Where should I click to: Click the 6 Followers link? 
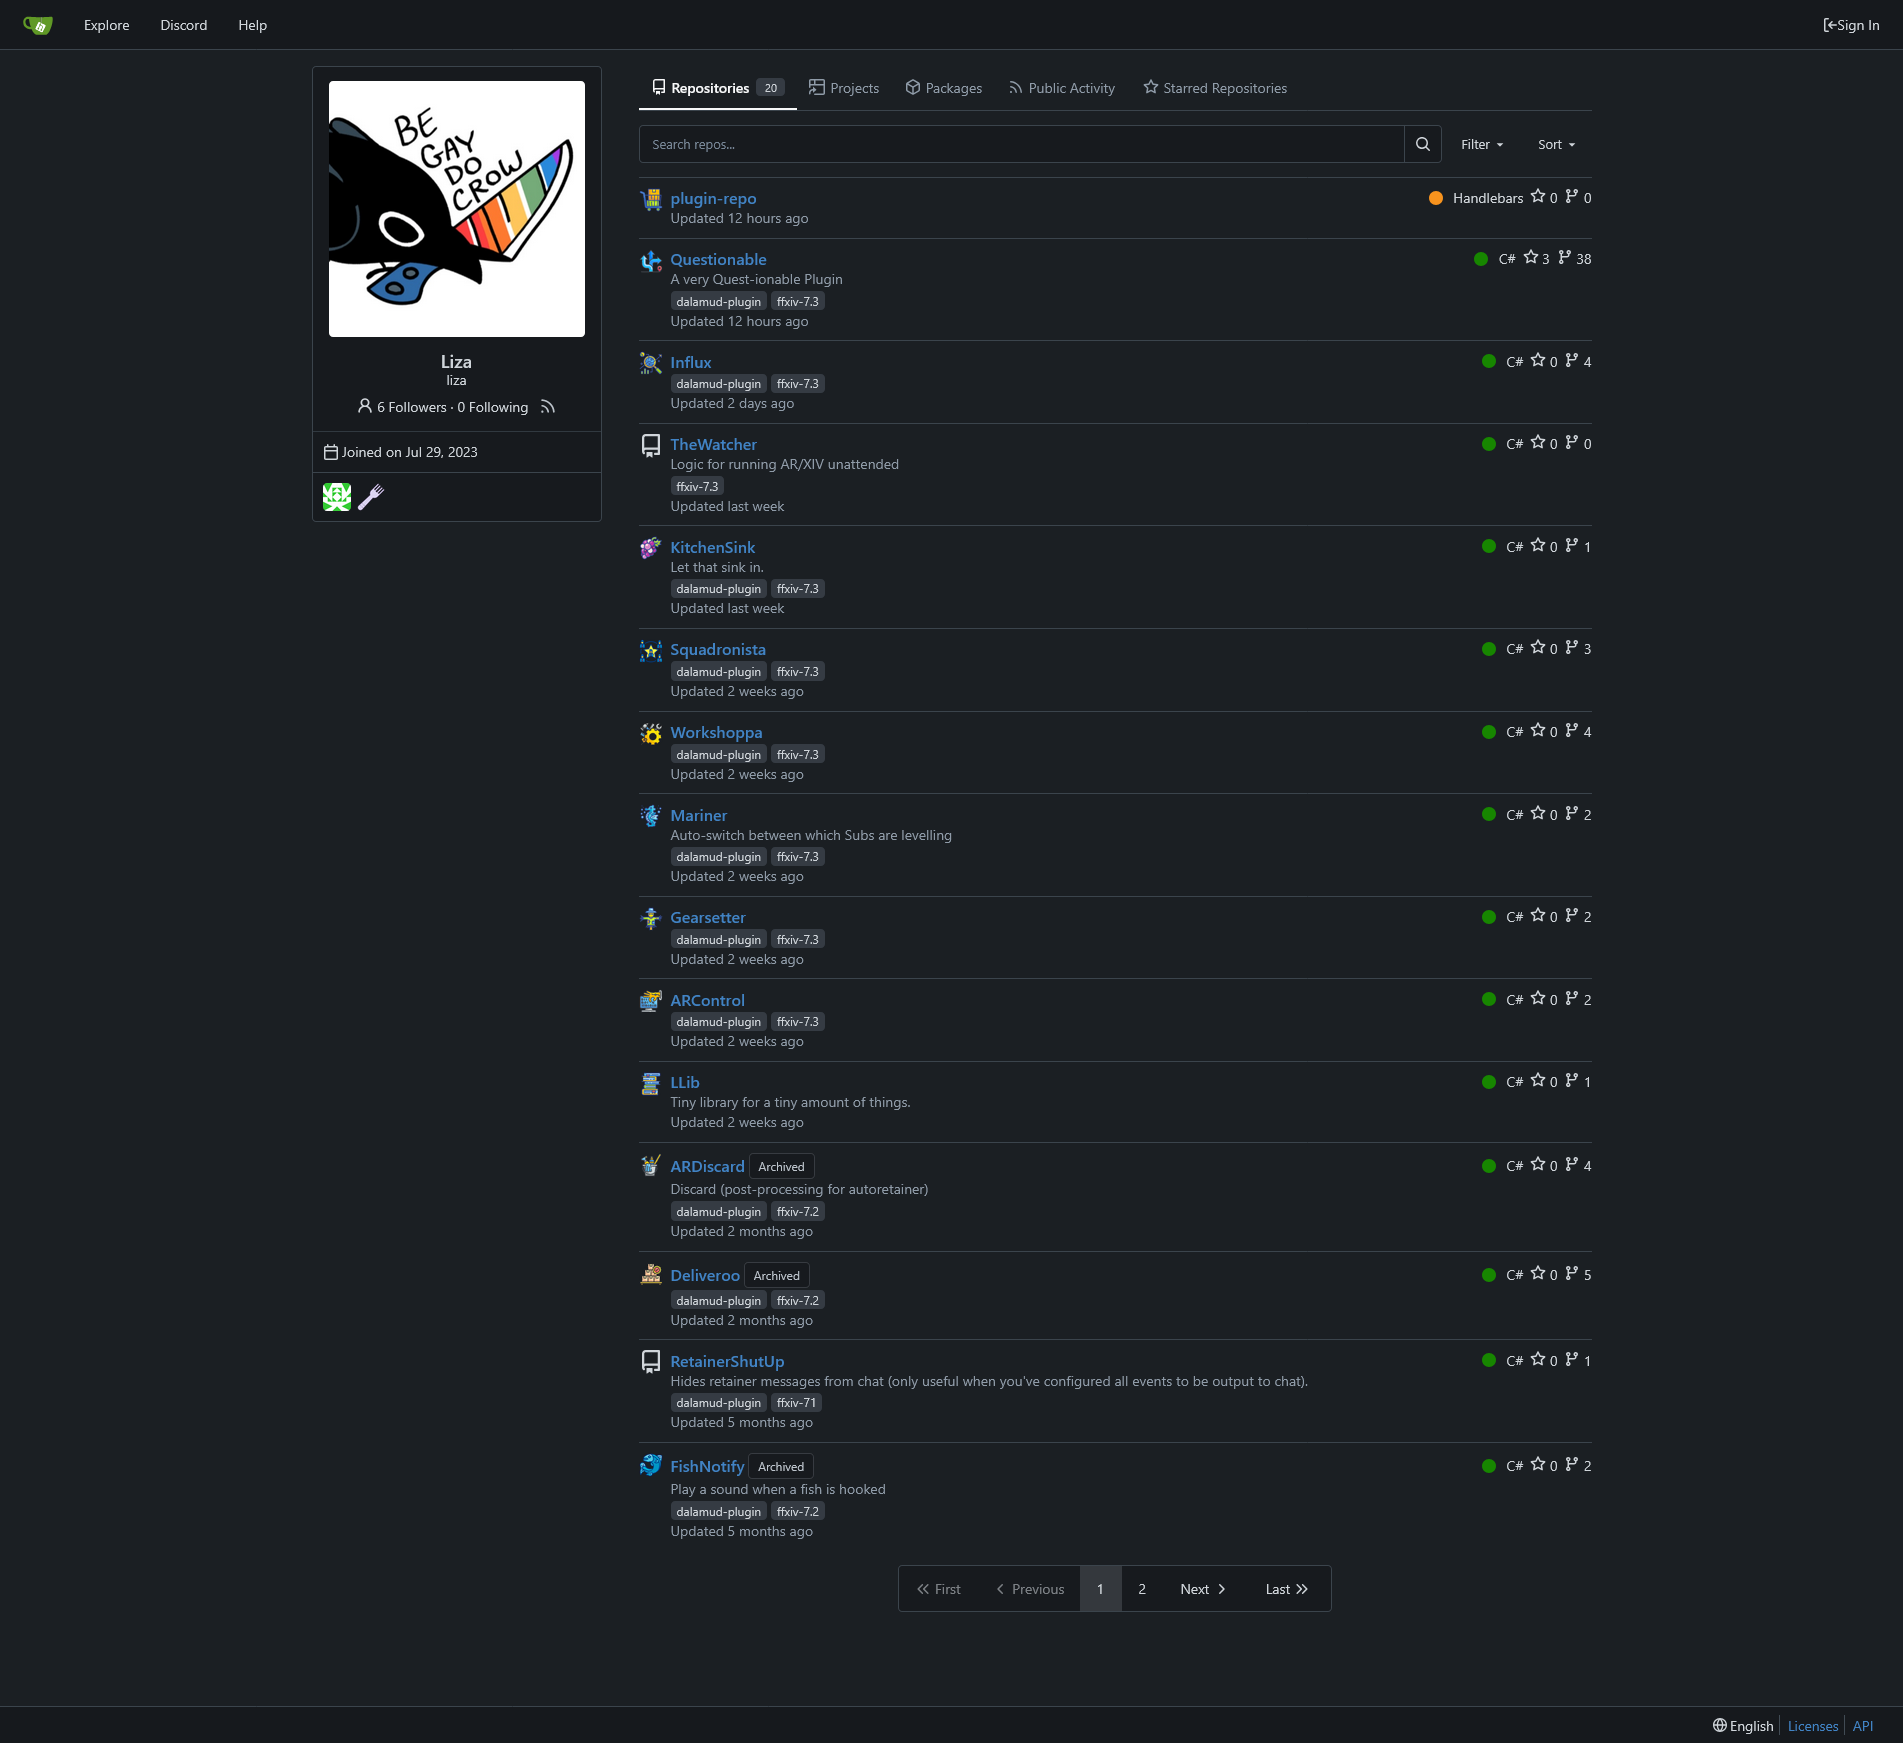(x=412, y=407)
